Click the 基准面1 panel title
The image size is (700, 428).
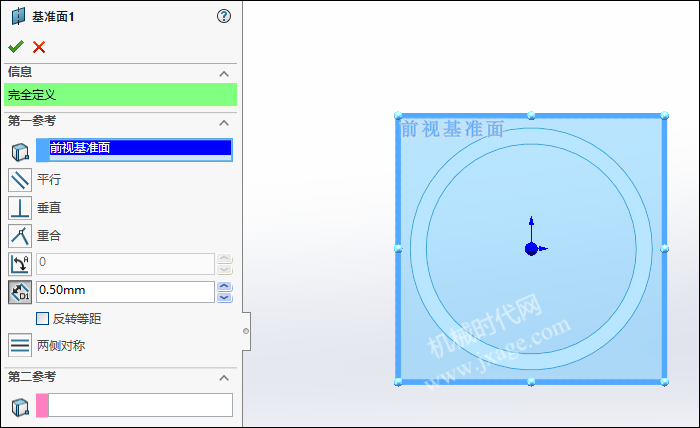pos(53,17)
